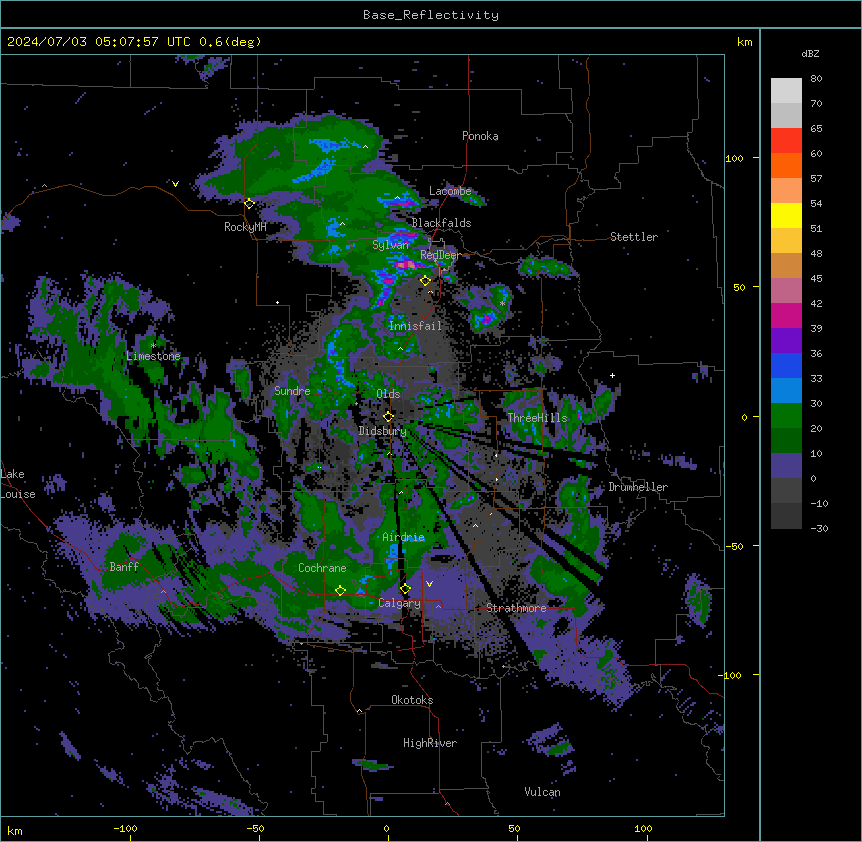Click the Cochrane city label

(322, 568)
